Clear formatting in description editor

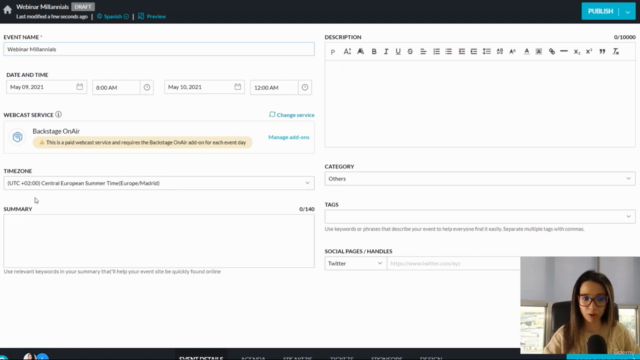point(616,51)
